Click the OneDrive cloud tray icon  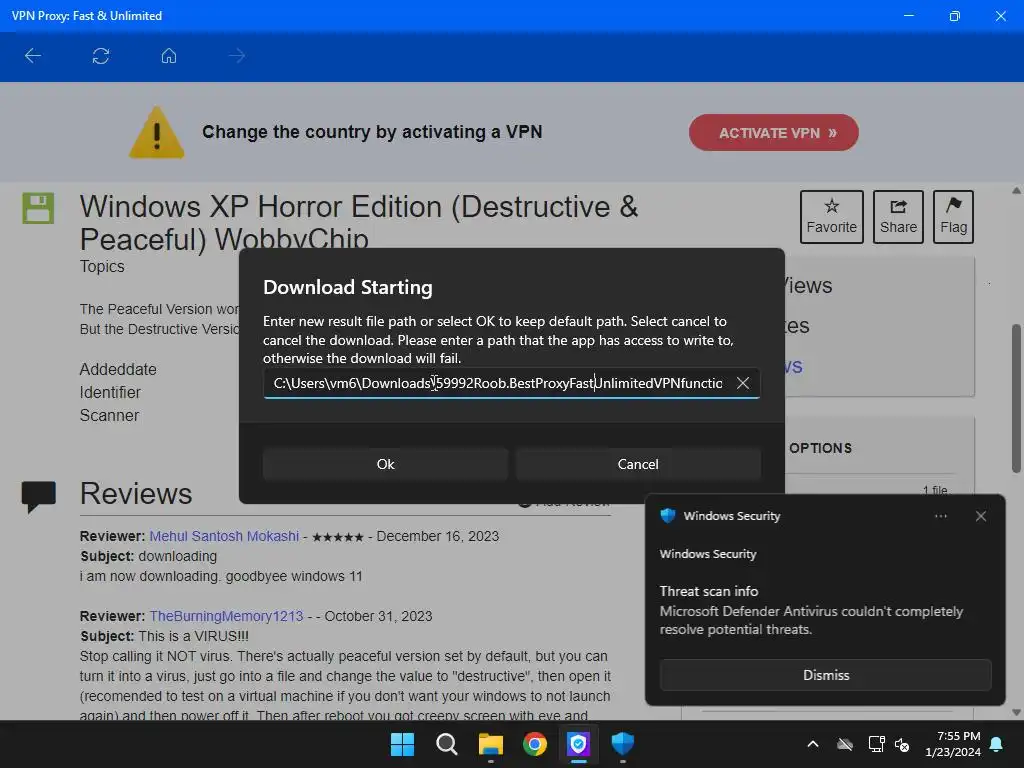coord(845,744)
